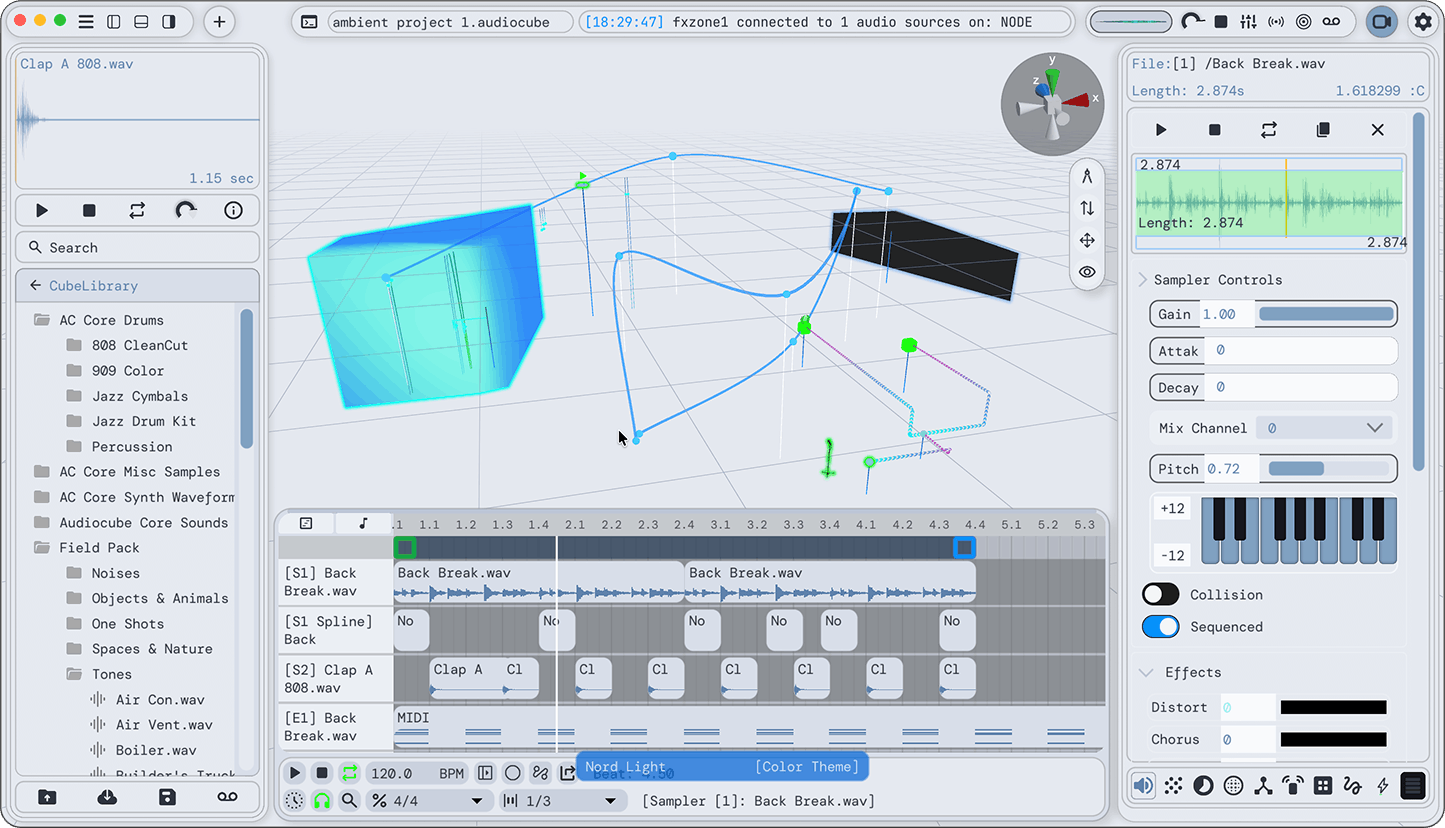Click the save disk icon in library footer
This screenshot has width=1445, height=828.
[167, 797]
